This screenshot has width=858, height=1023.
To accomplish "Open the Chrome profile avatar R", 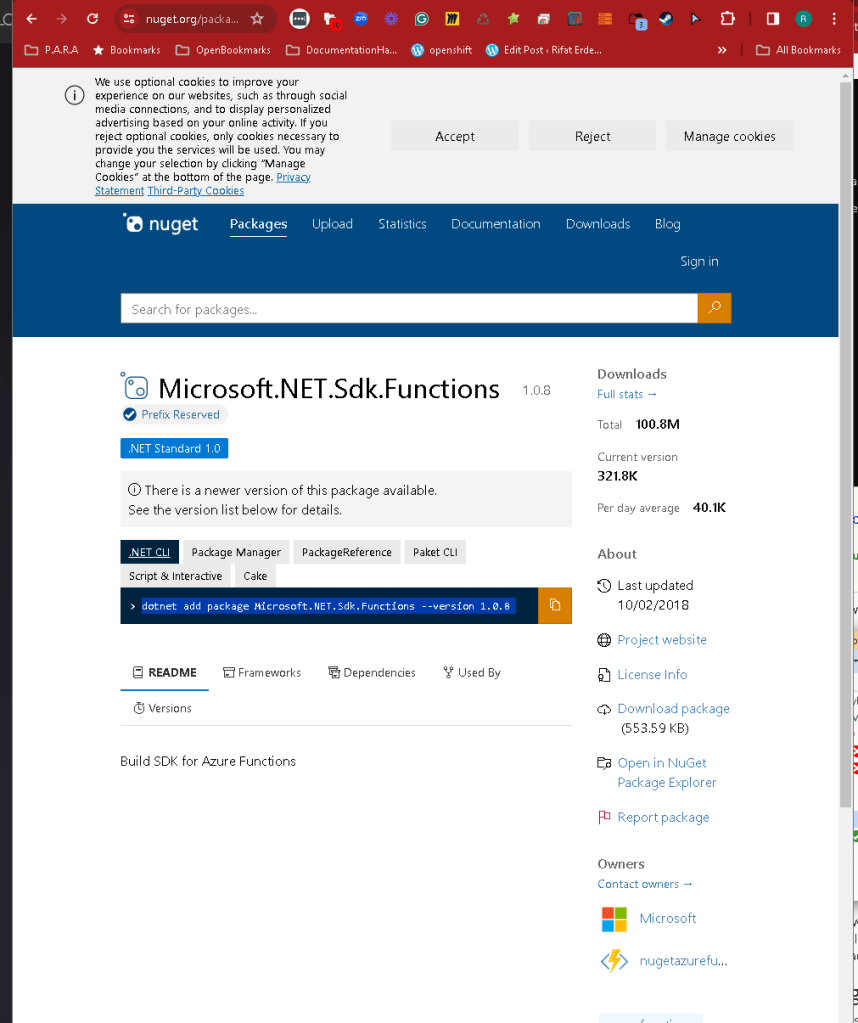I will tap(803, 19).
